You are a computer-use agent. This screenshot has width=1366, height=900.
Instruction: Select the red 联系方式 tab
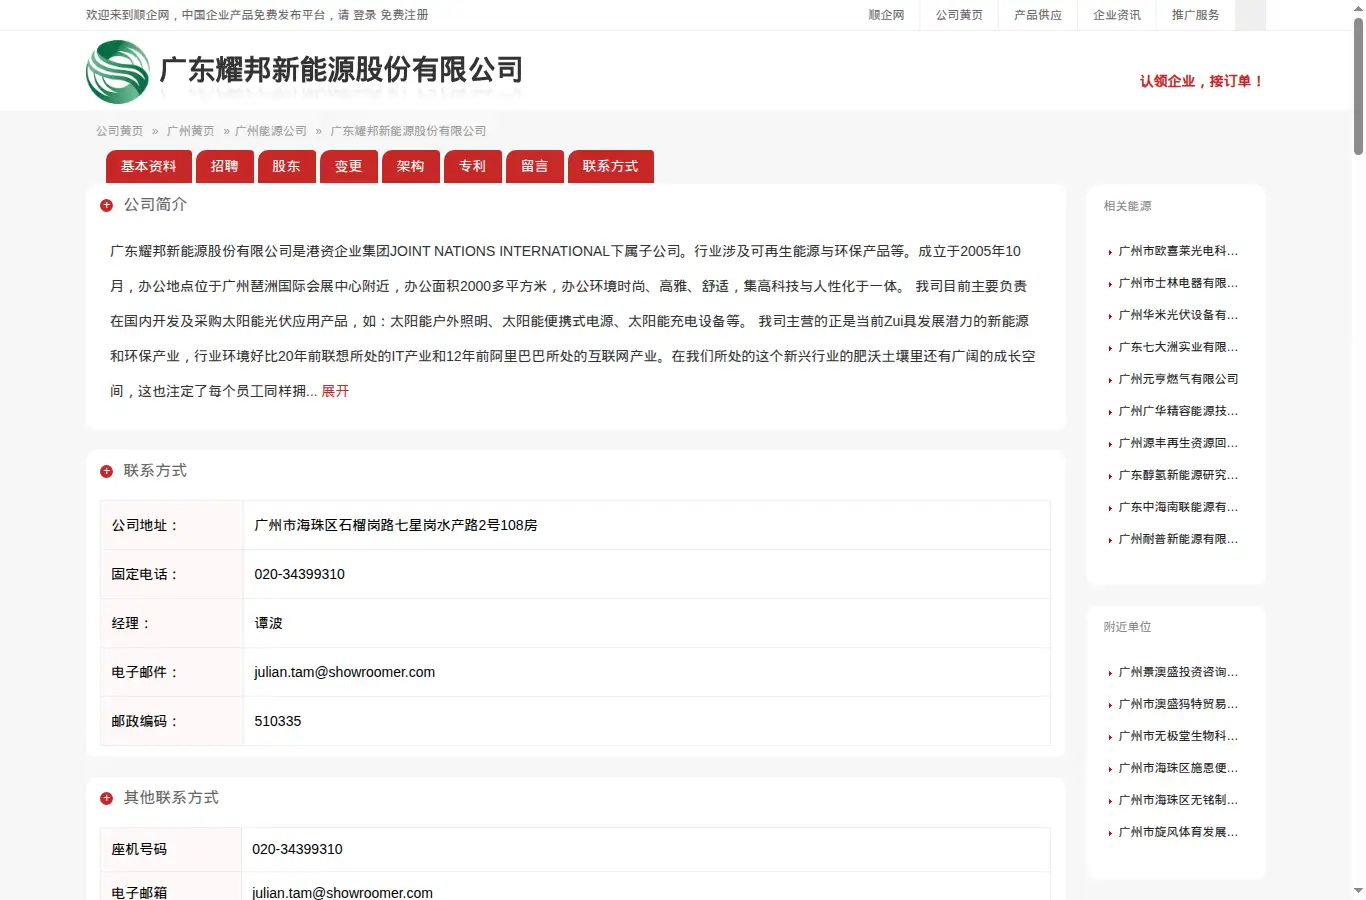[x=611, y=166]
